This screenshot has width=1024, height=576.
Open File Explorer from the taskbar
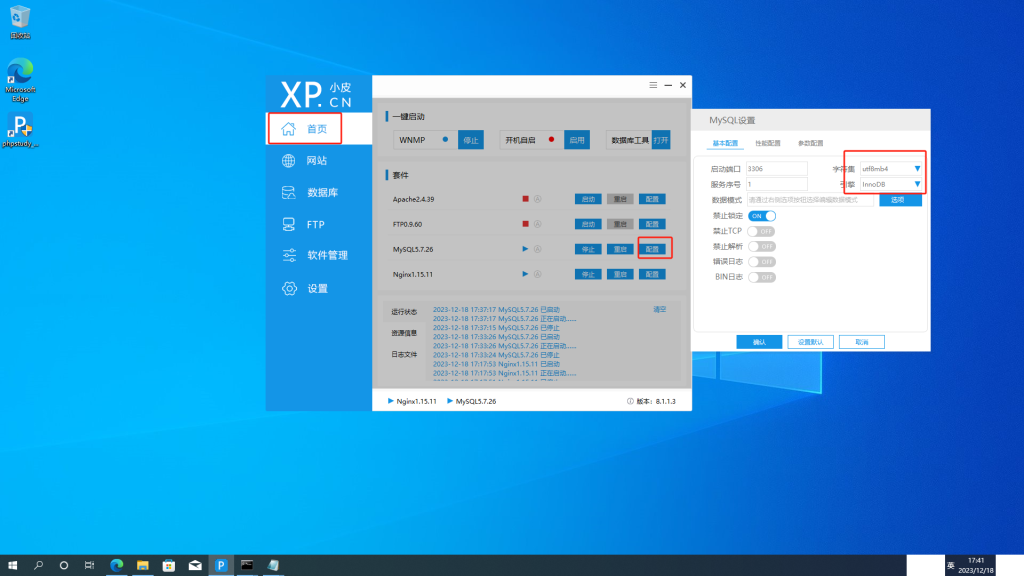click(142, 565)
